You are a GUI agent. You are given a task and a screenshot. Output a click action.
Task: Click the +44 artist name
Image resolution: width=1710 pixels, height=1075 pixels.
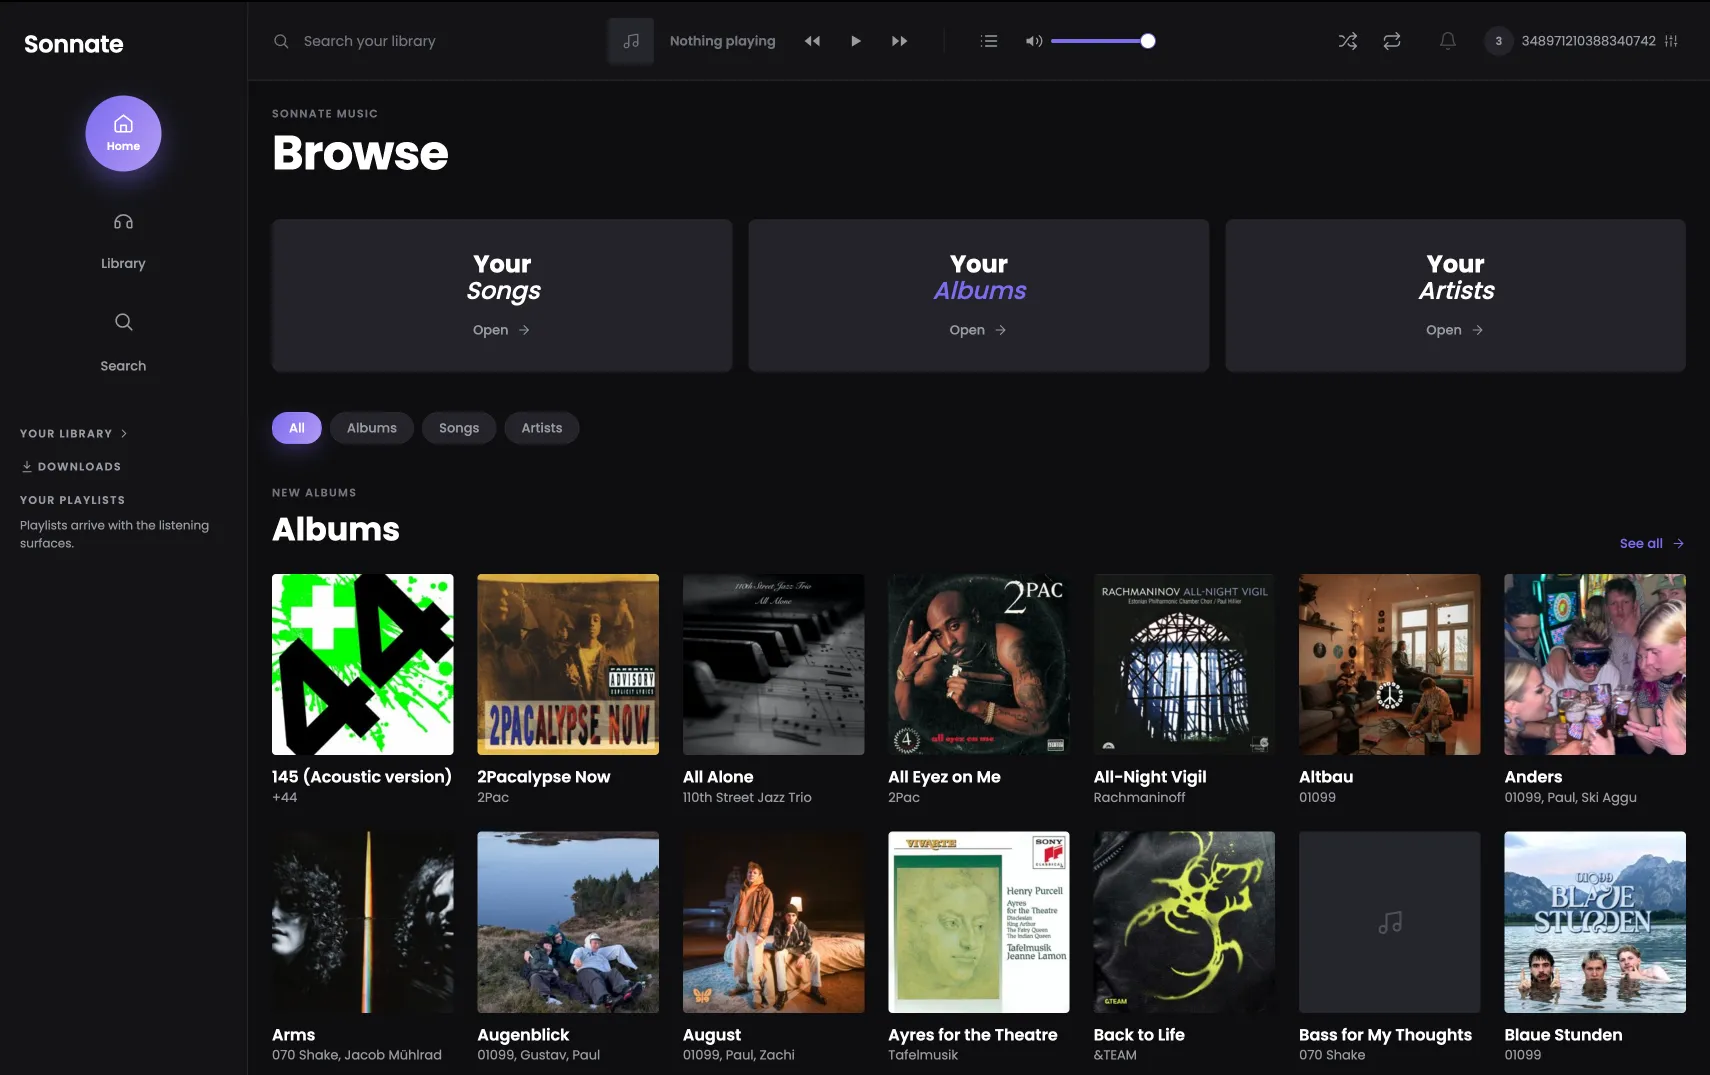pos(285,798)
